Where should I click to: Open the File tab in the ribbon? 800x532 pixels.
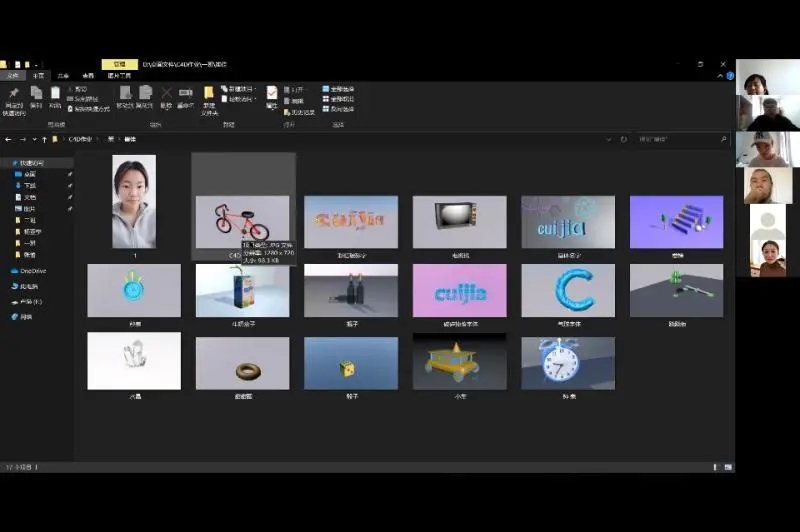(x=13, y=75)
